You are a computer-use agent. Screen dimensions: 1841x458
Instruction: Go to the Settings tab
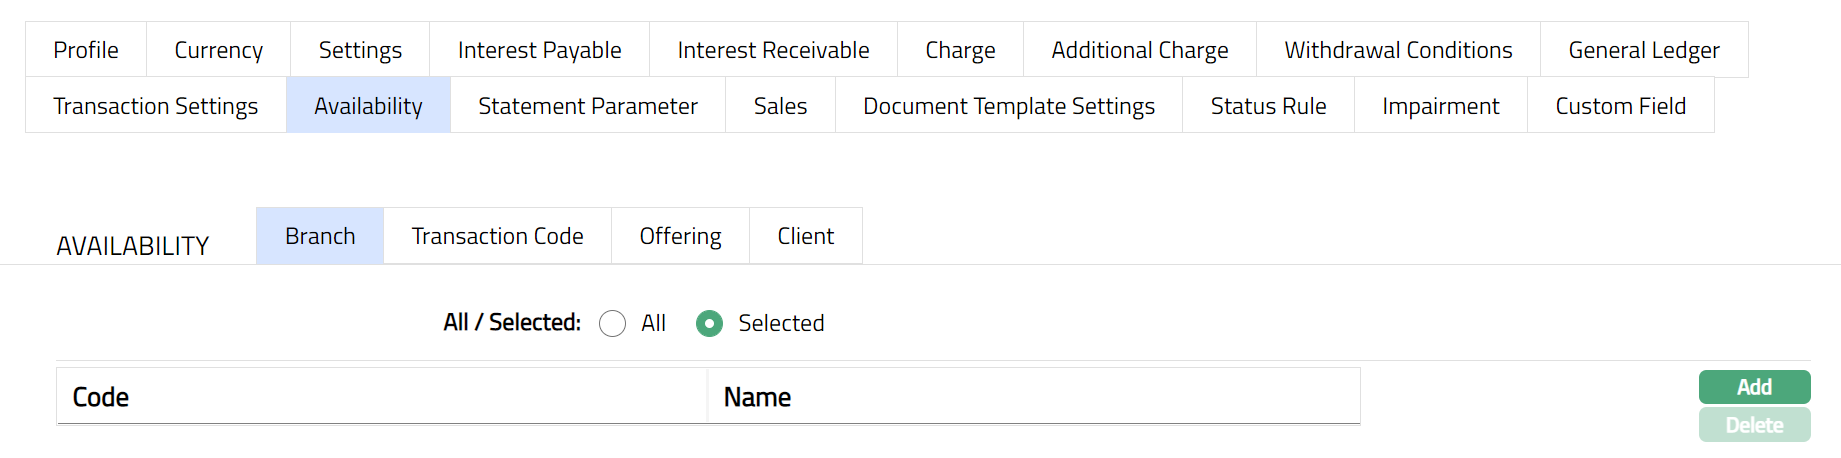[360, 50]
